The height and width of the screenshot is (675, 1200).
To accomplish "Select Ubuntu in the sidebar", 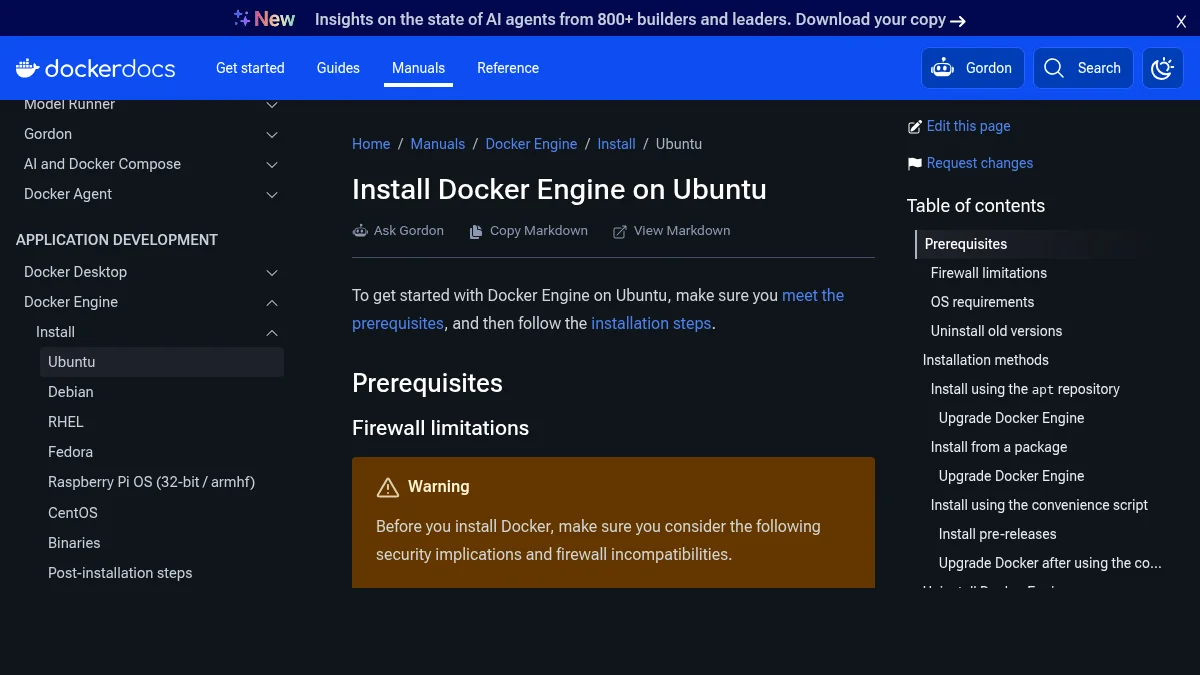I will click(x=162, y=362).
